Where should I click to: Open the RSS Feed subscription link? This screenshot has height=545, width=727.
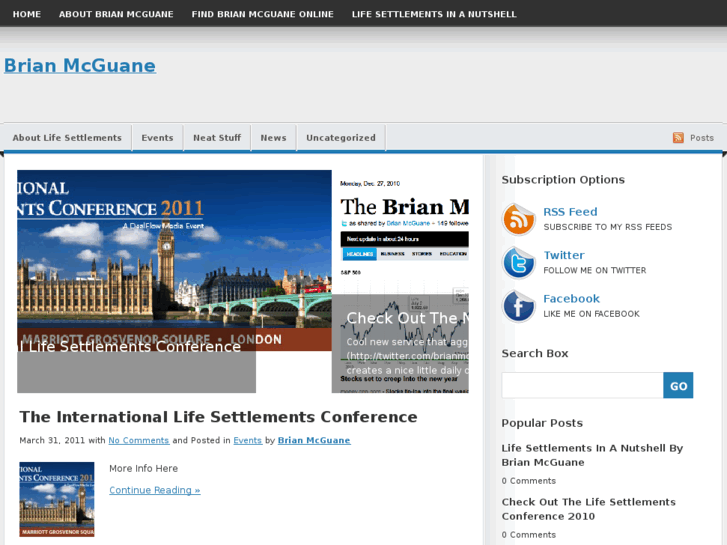[x=570, y=212]
